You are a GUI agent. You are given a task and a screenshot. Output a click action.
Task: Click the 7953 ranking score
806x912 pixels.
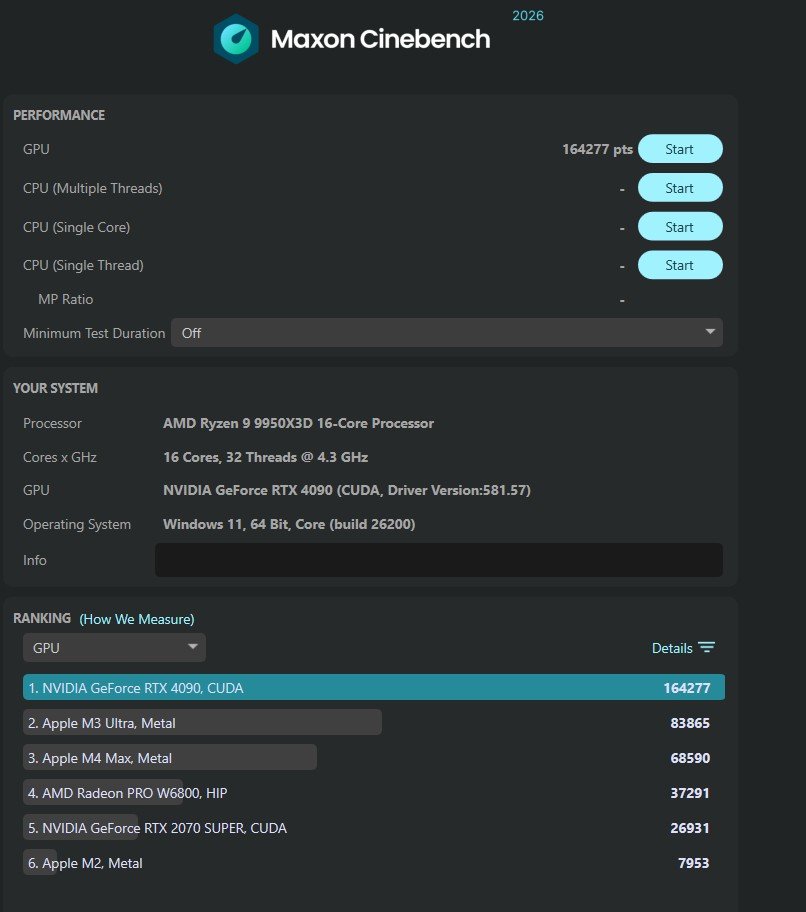click(x=694, y=863)
